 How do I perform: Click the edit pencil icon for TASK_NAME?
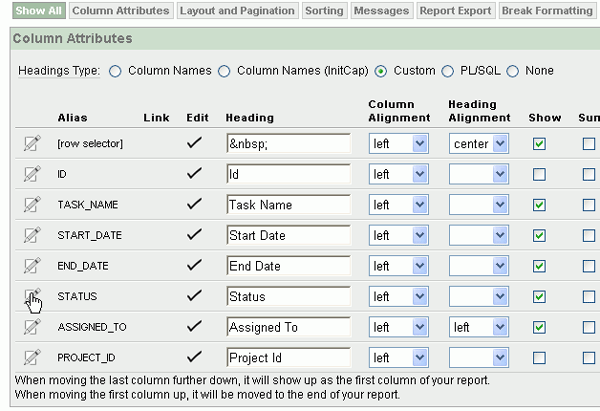(32, 204)
